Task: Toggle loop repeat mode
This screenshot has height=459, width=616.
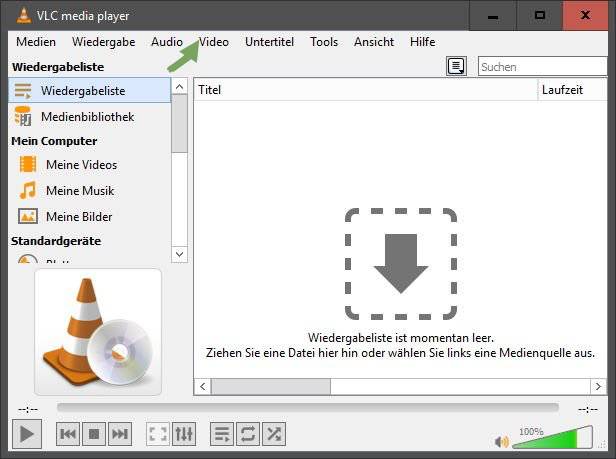Action: tap(248, 434)
